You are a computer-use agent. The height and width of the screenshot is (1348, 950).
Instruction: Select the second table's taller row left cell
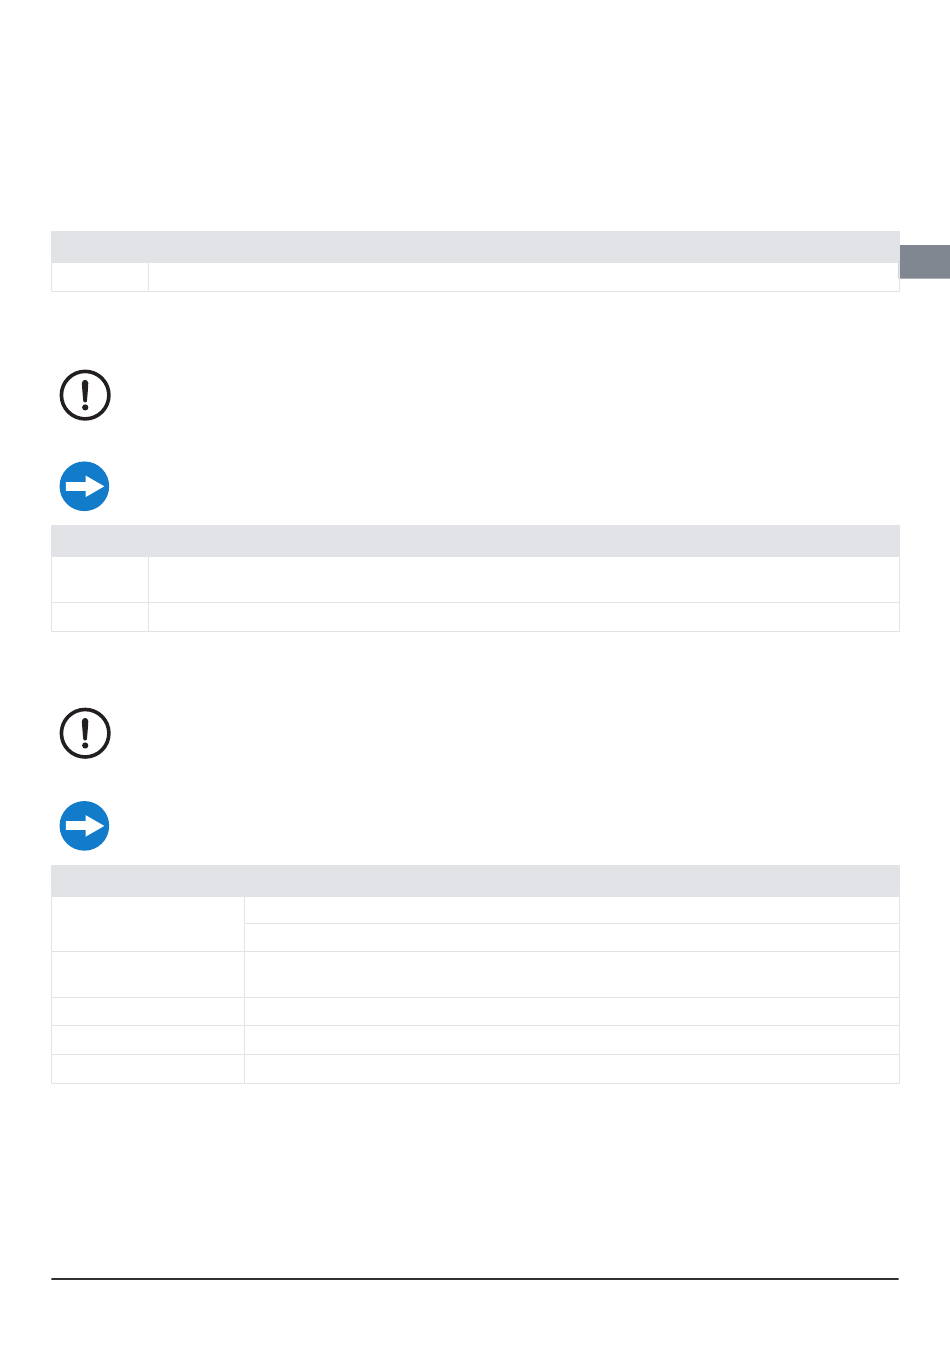pyautogui.click(x=100, y=580)
